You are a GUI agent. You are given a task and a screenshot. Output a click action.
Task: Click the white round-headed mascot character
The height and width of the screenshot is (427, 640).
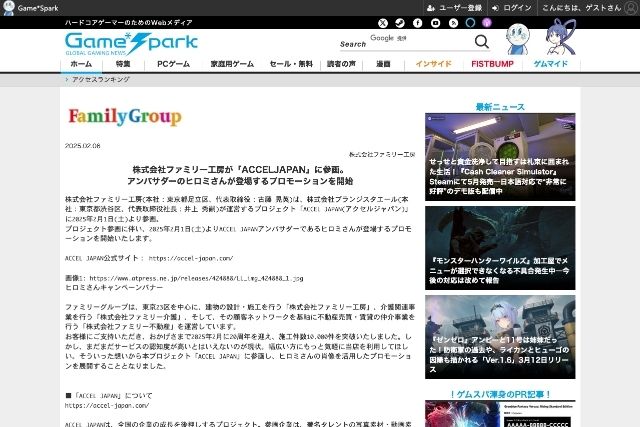coord(518,39)
